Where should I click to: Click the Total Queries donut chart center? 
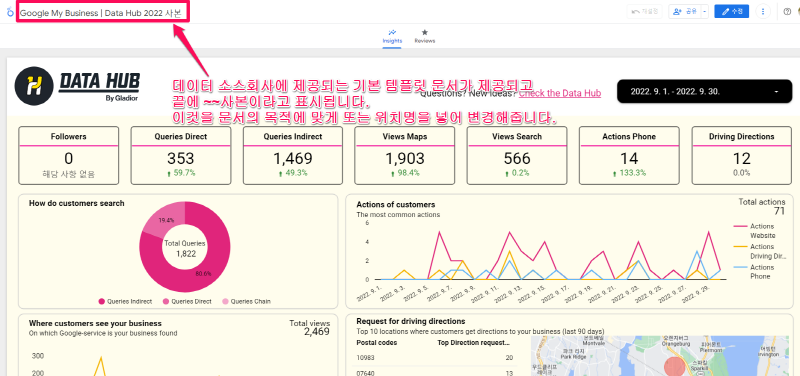pos(185,248)
